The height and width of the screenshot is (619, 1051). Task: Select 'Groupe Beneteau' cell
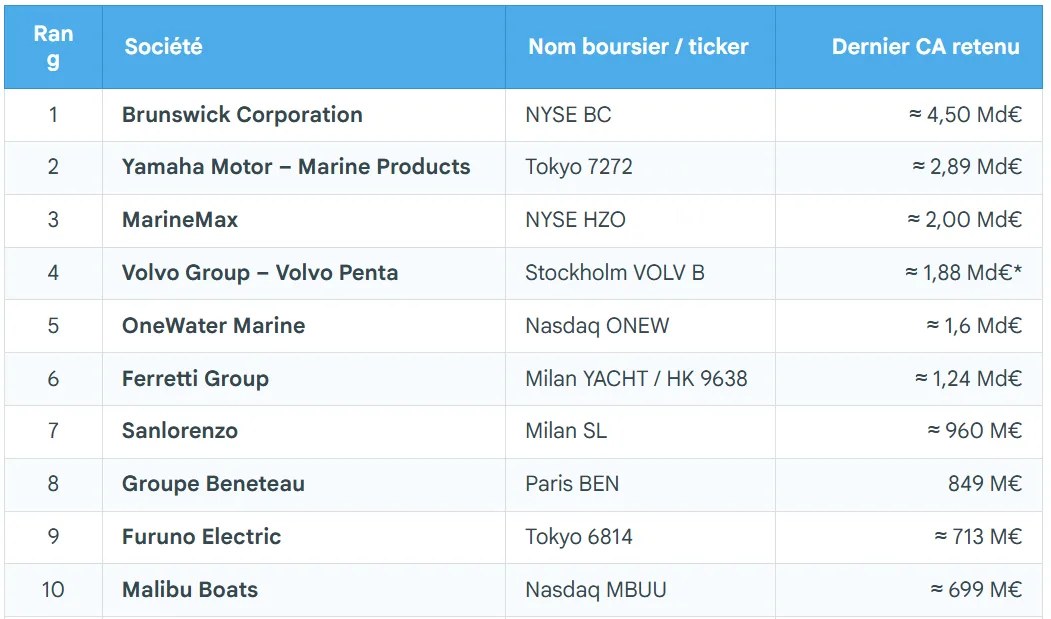[304, 484]
